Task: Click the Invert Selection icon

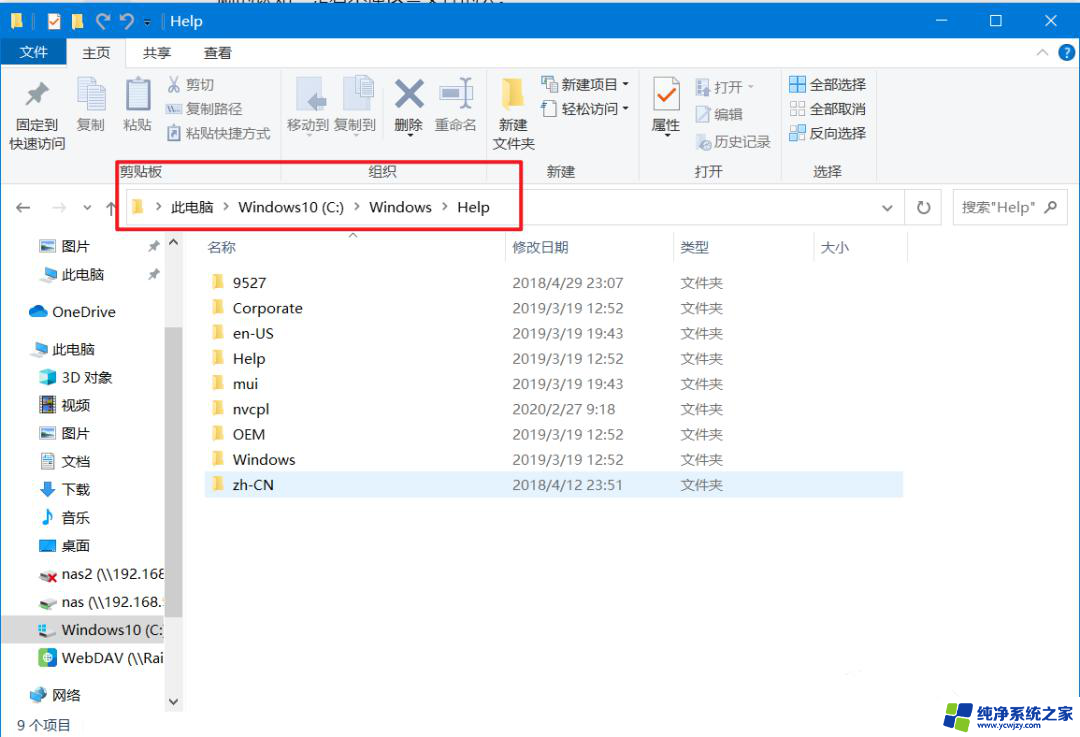Action: [x=797, y=133]
